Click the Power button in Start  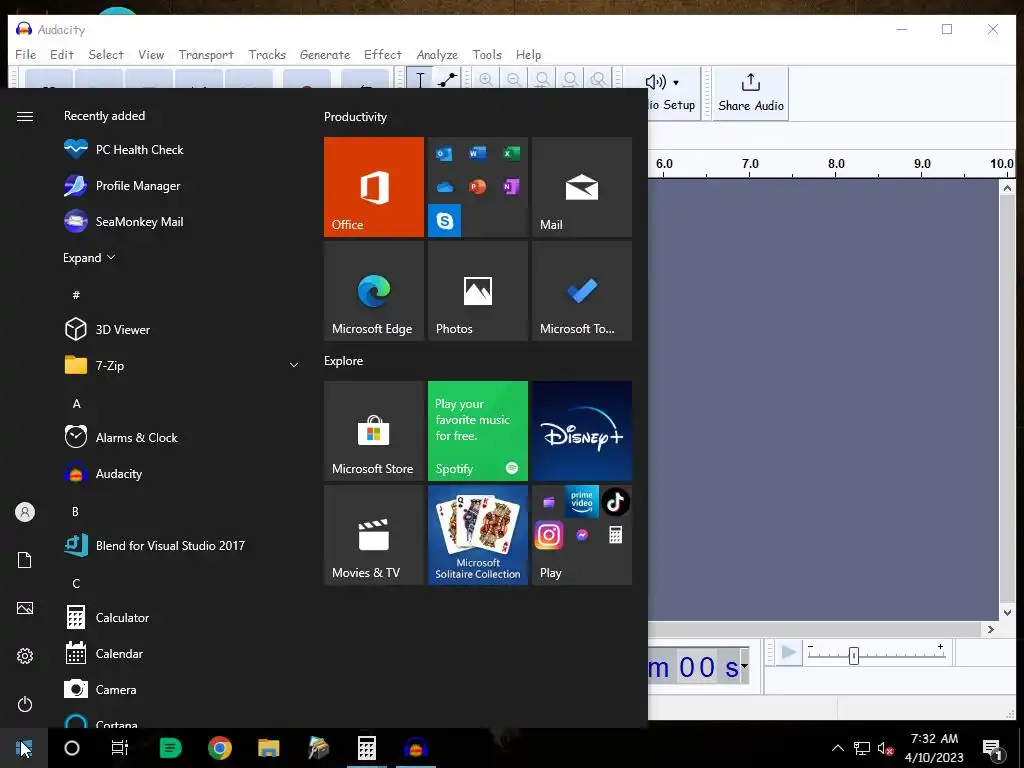pyautogui.click(x=25, y=704)
